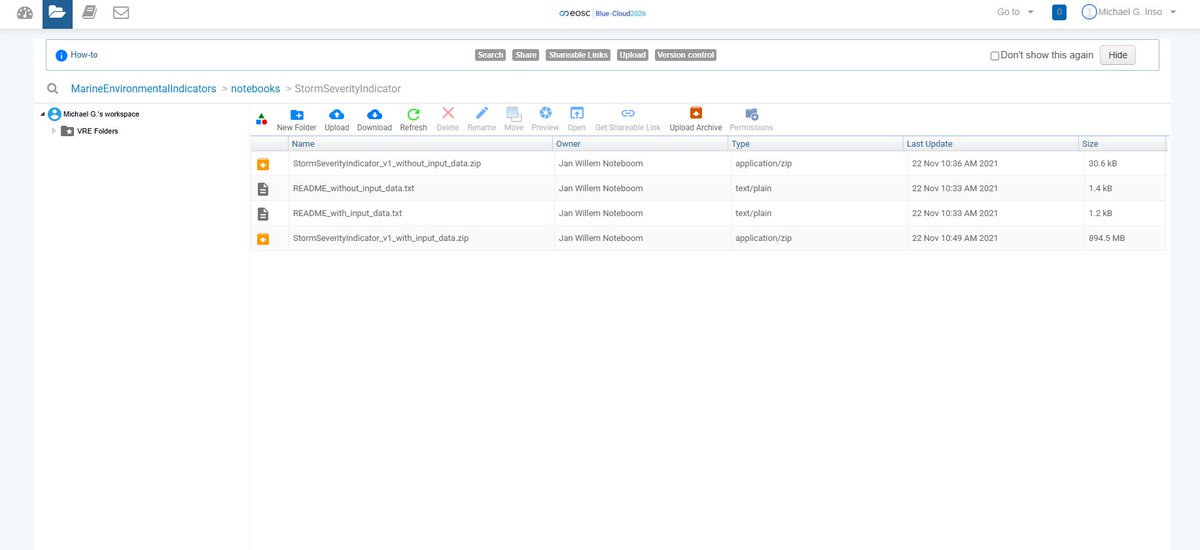
Task: Click the Download toolbar button
Action: tap(375, 119)
